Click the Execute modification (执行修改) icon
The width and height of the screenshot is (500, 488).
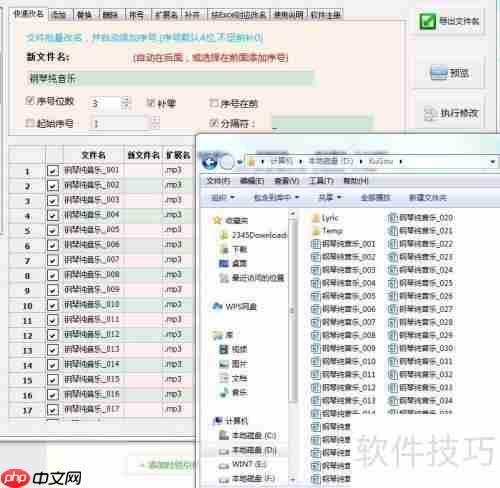(x=430, y=114)
